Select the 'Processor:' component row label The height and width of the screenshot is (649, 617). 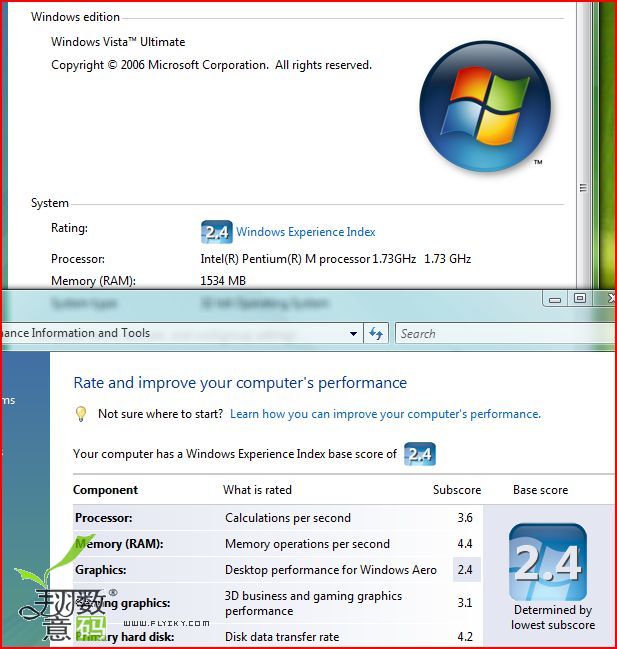103,518
